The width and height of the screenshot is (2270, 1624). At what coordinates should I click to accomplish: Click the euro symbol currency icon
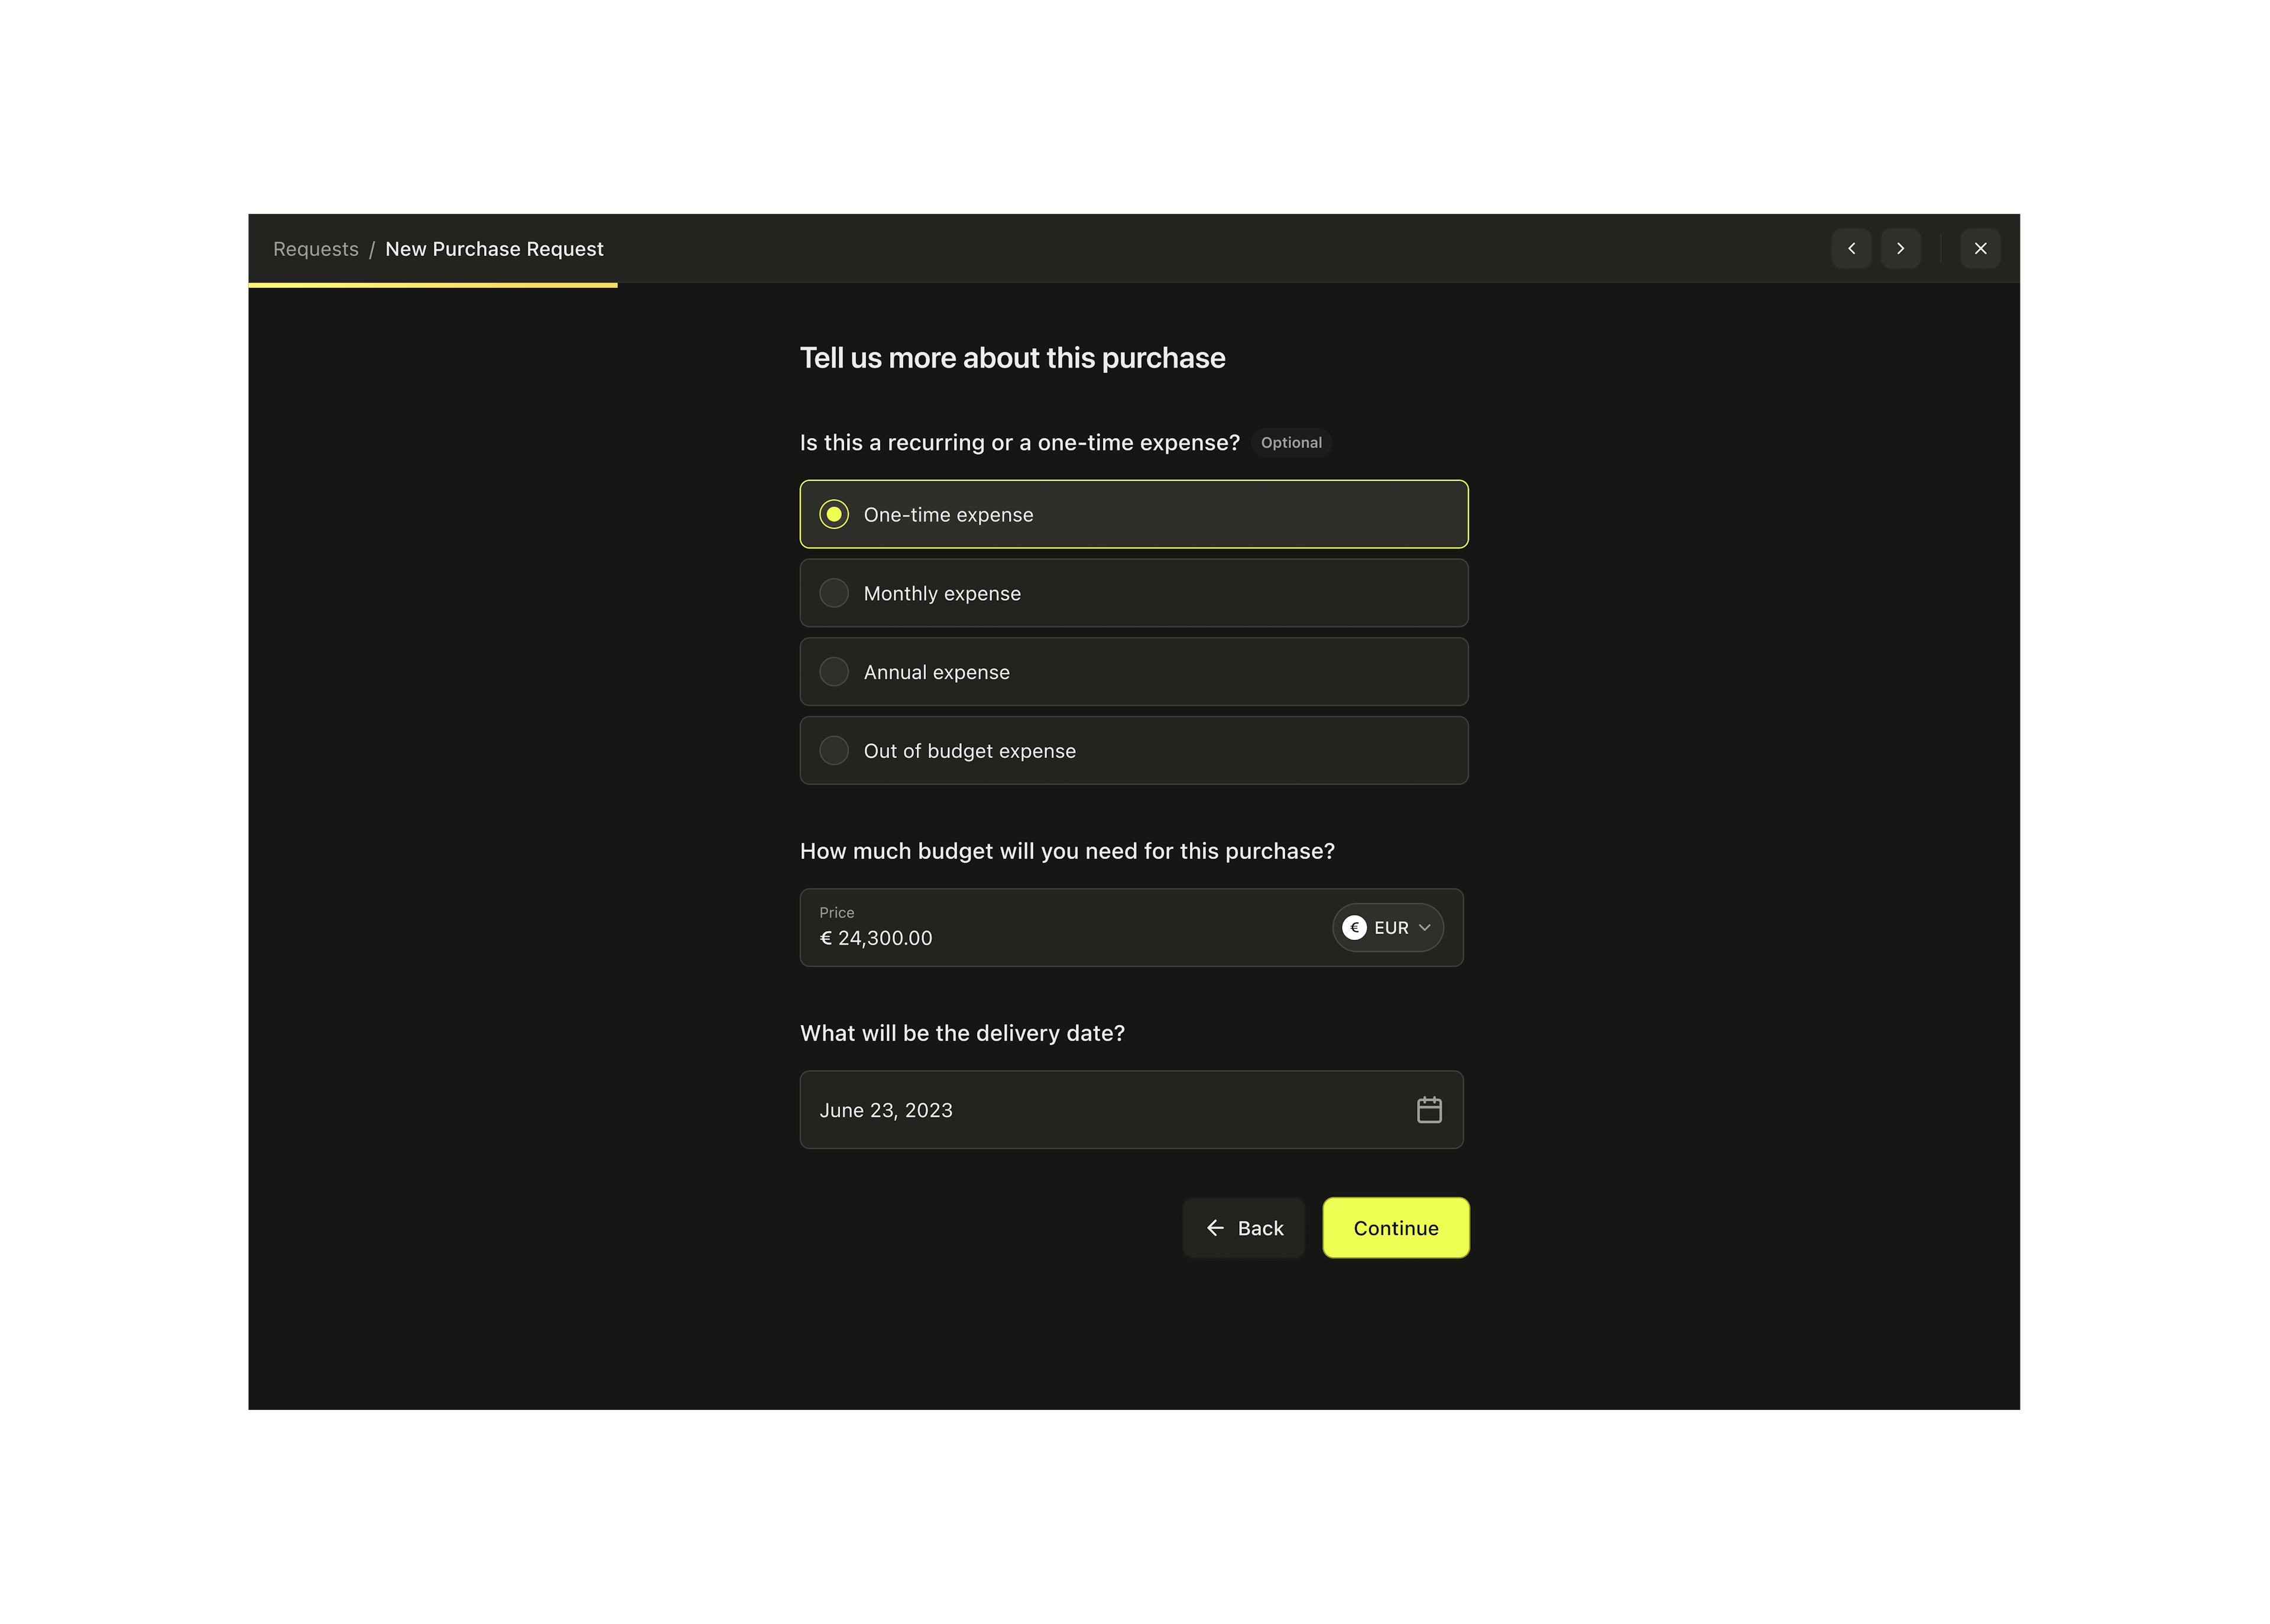[x=1354, y=928]
